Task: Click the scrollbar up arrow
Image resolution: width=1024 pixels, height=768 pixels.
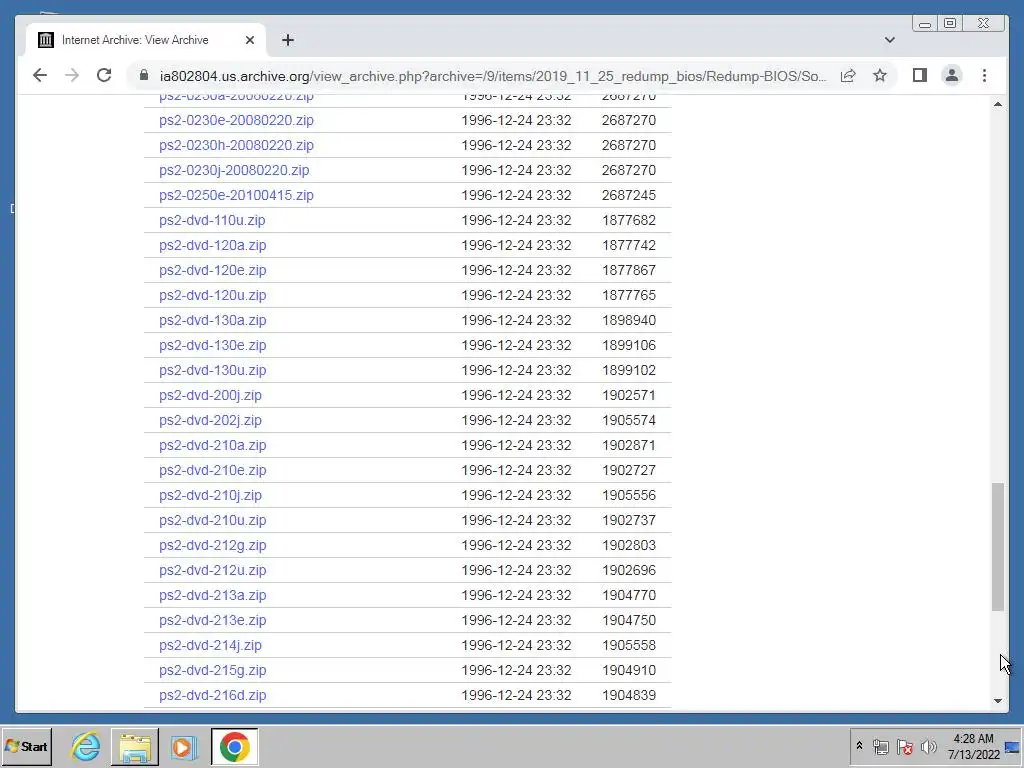Action: click(998, 104)
